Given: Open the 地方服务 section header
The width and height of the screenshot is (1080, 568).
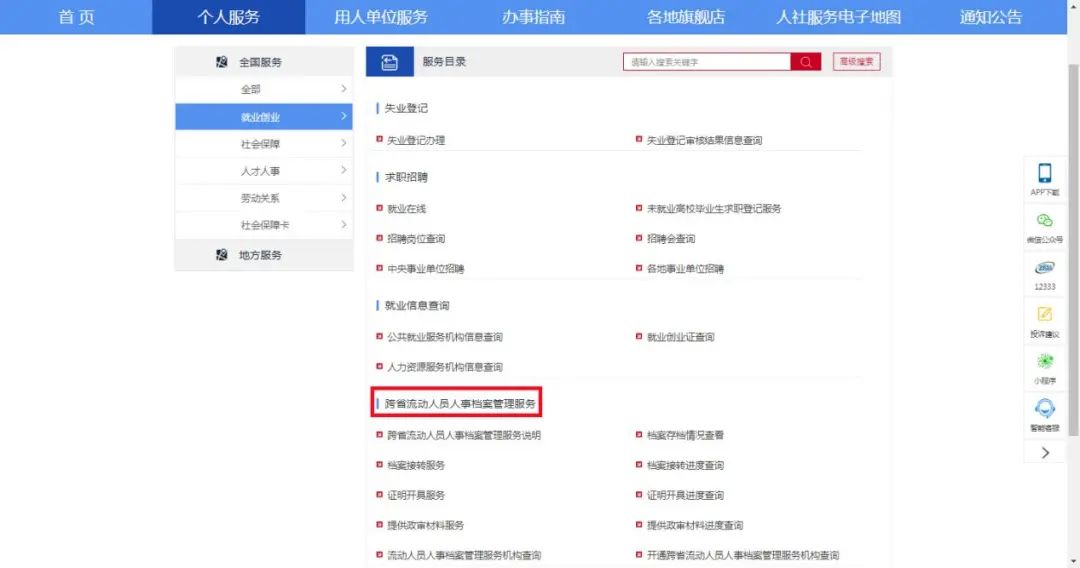Looking at the screenshot, I should 264,255.
